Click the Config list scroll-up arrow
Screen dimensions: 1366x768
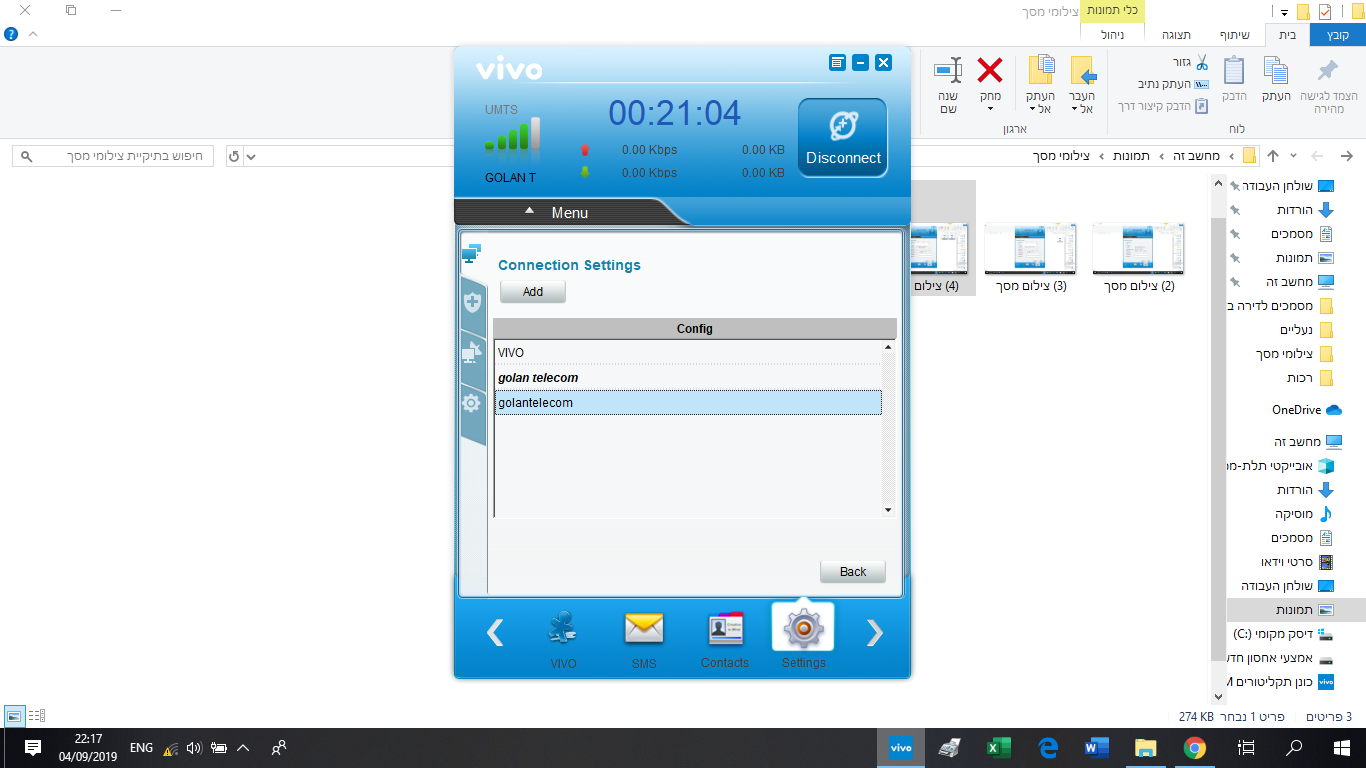point(888,348)
